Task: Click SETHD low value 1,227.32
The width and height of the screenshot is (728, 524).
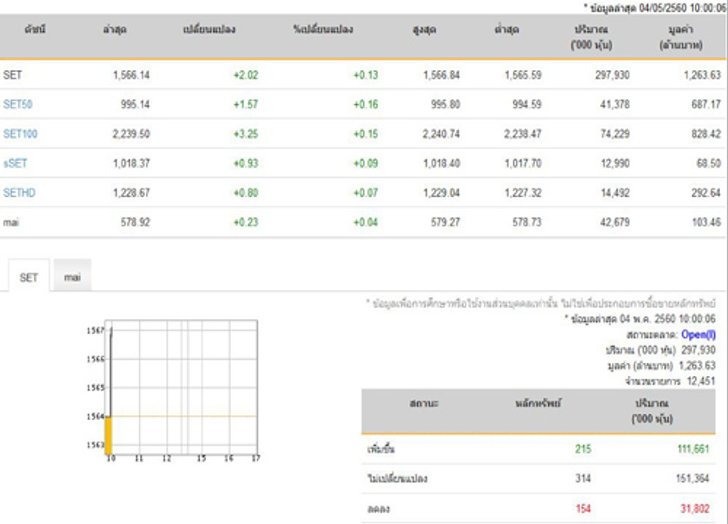Action: pos(523,193)
